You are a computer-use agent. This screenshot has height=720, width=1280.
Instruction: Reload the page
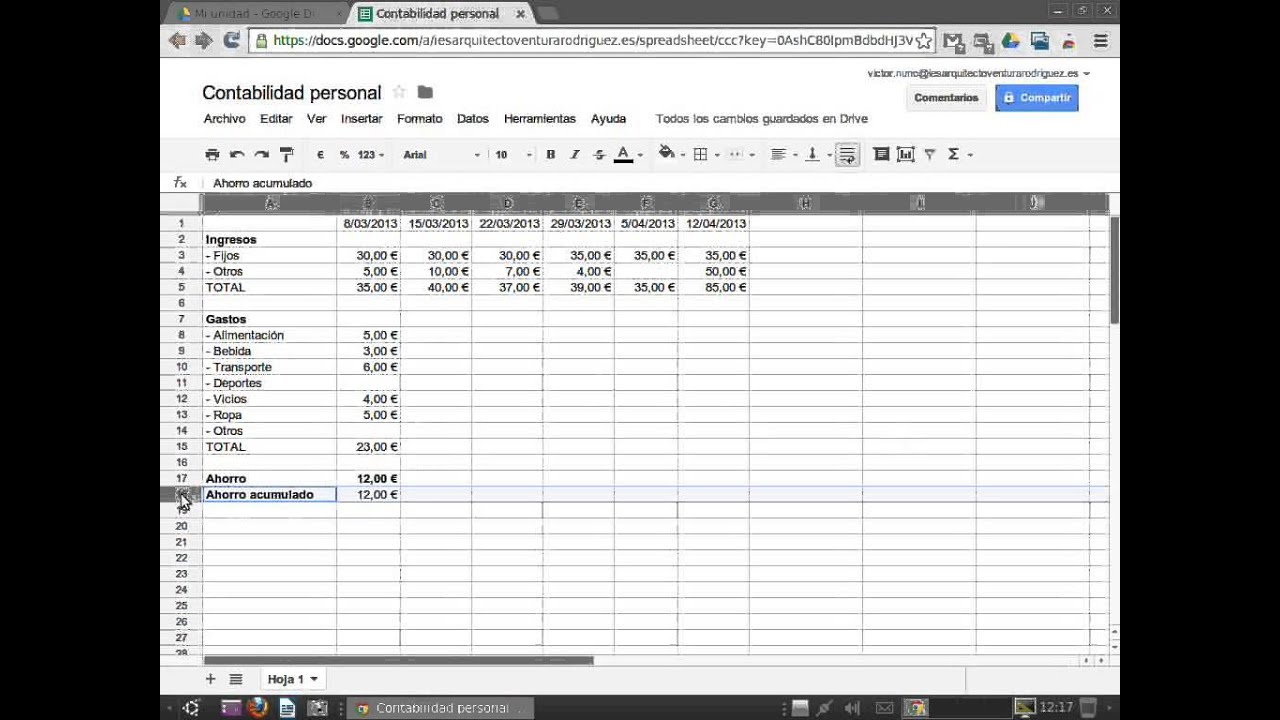(x=231, y=41)
